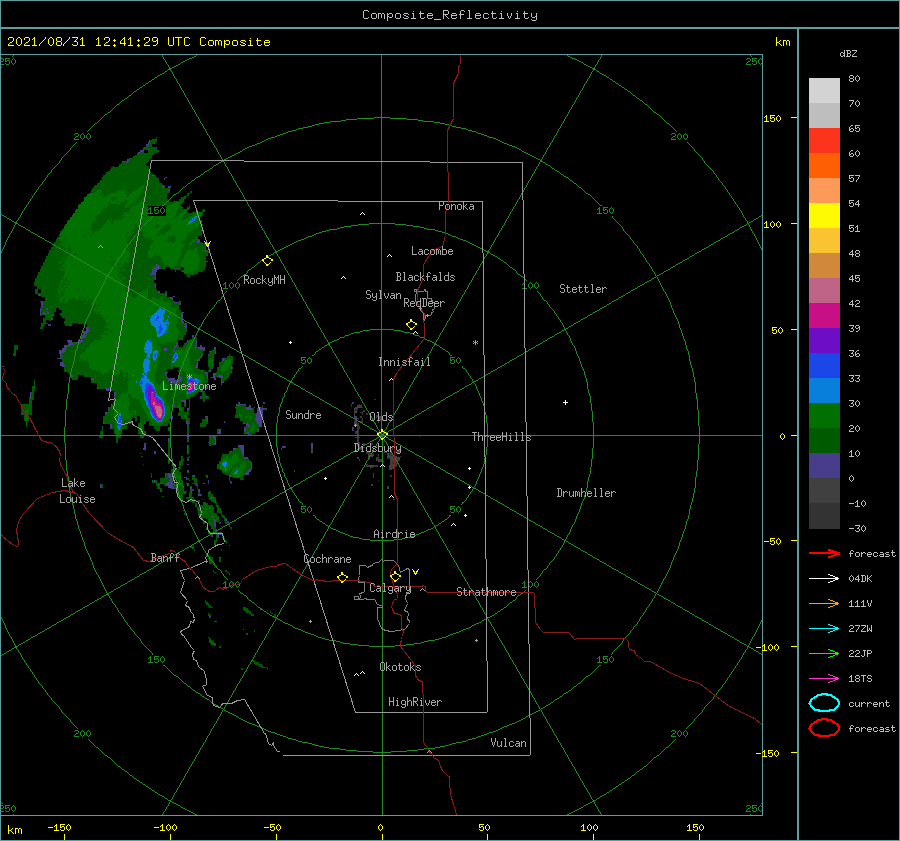Click the white 04DK arrow icon
This screenshot has width=900, height=841.
click(824, 579)
